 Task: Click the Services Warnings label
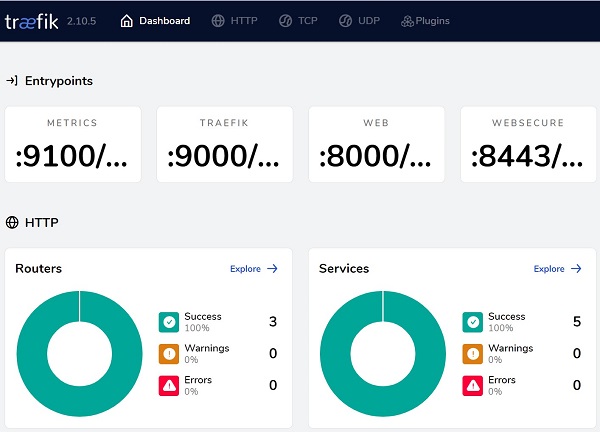point(511,348)
